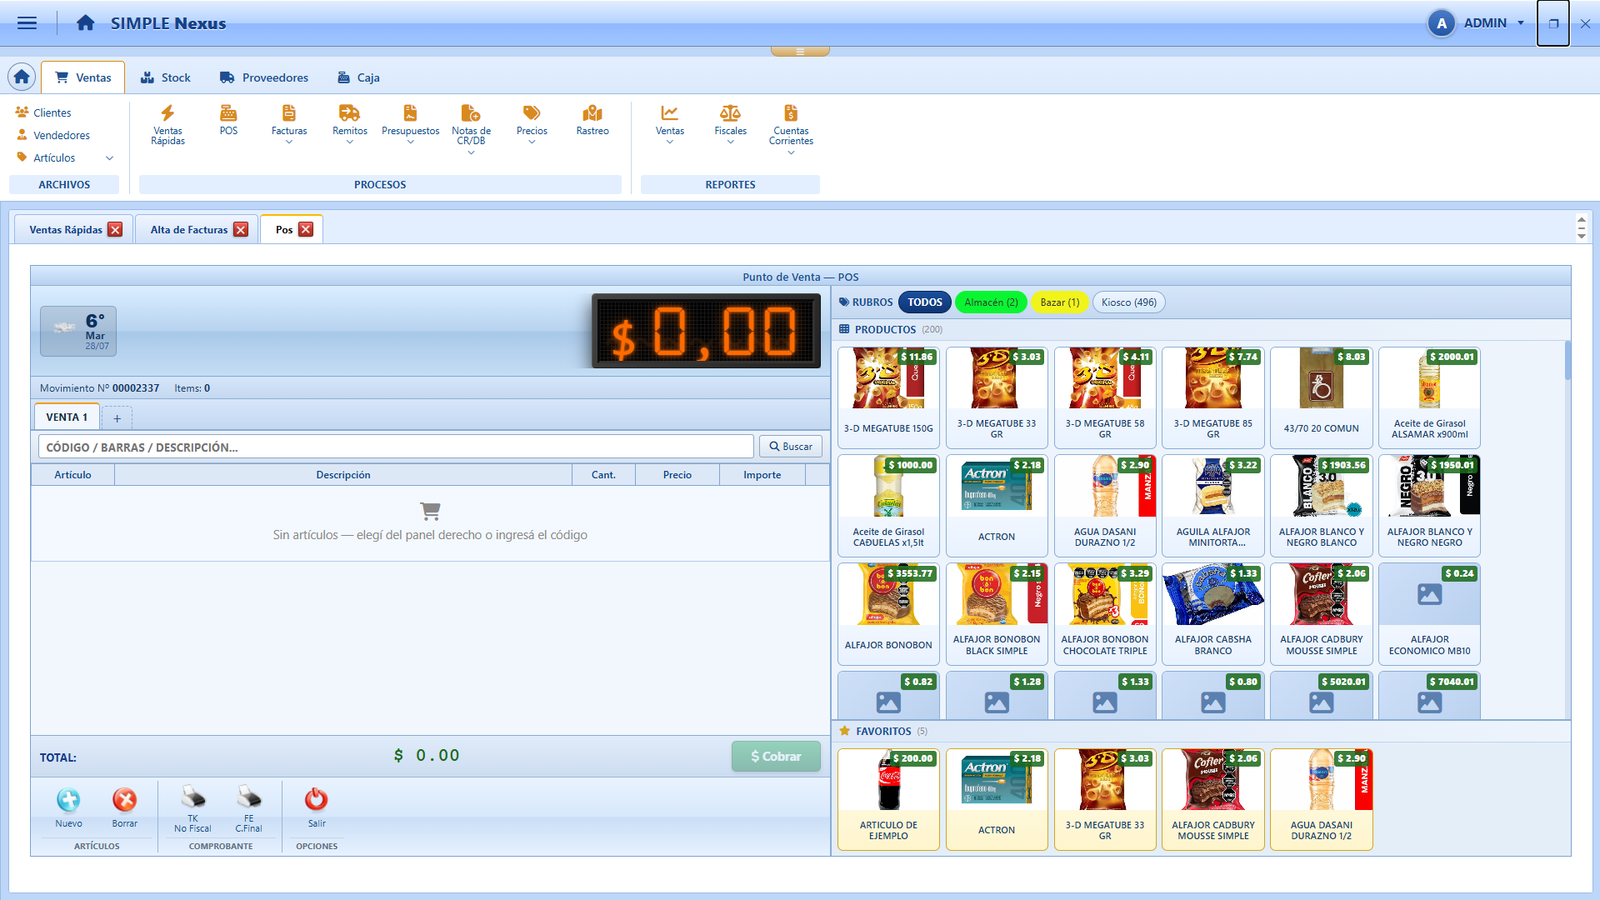Close the Ventas Rápidas tab
This screenshot has height=900, width=1600.
click(115, 230)
